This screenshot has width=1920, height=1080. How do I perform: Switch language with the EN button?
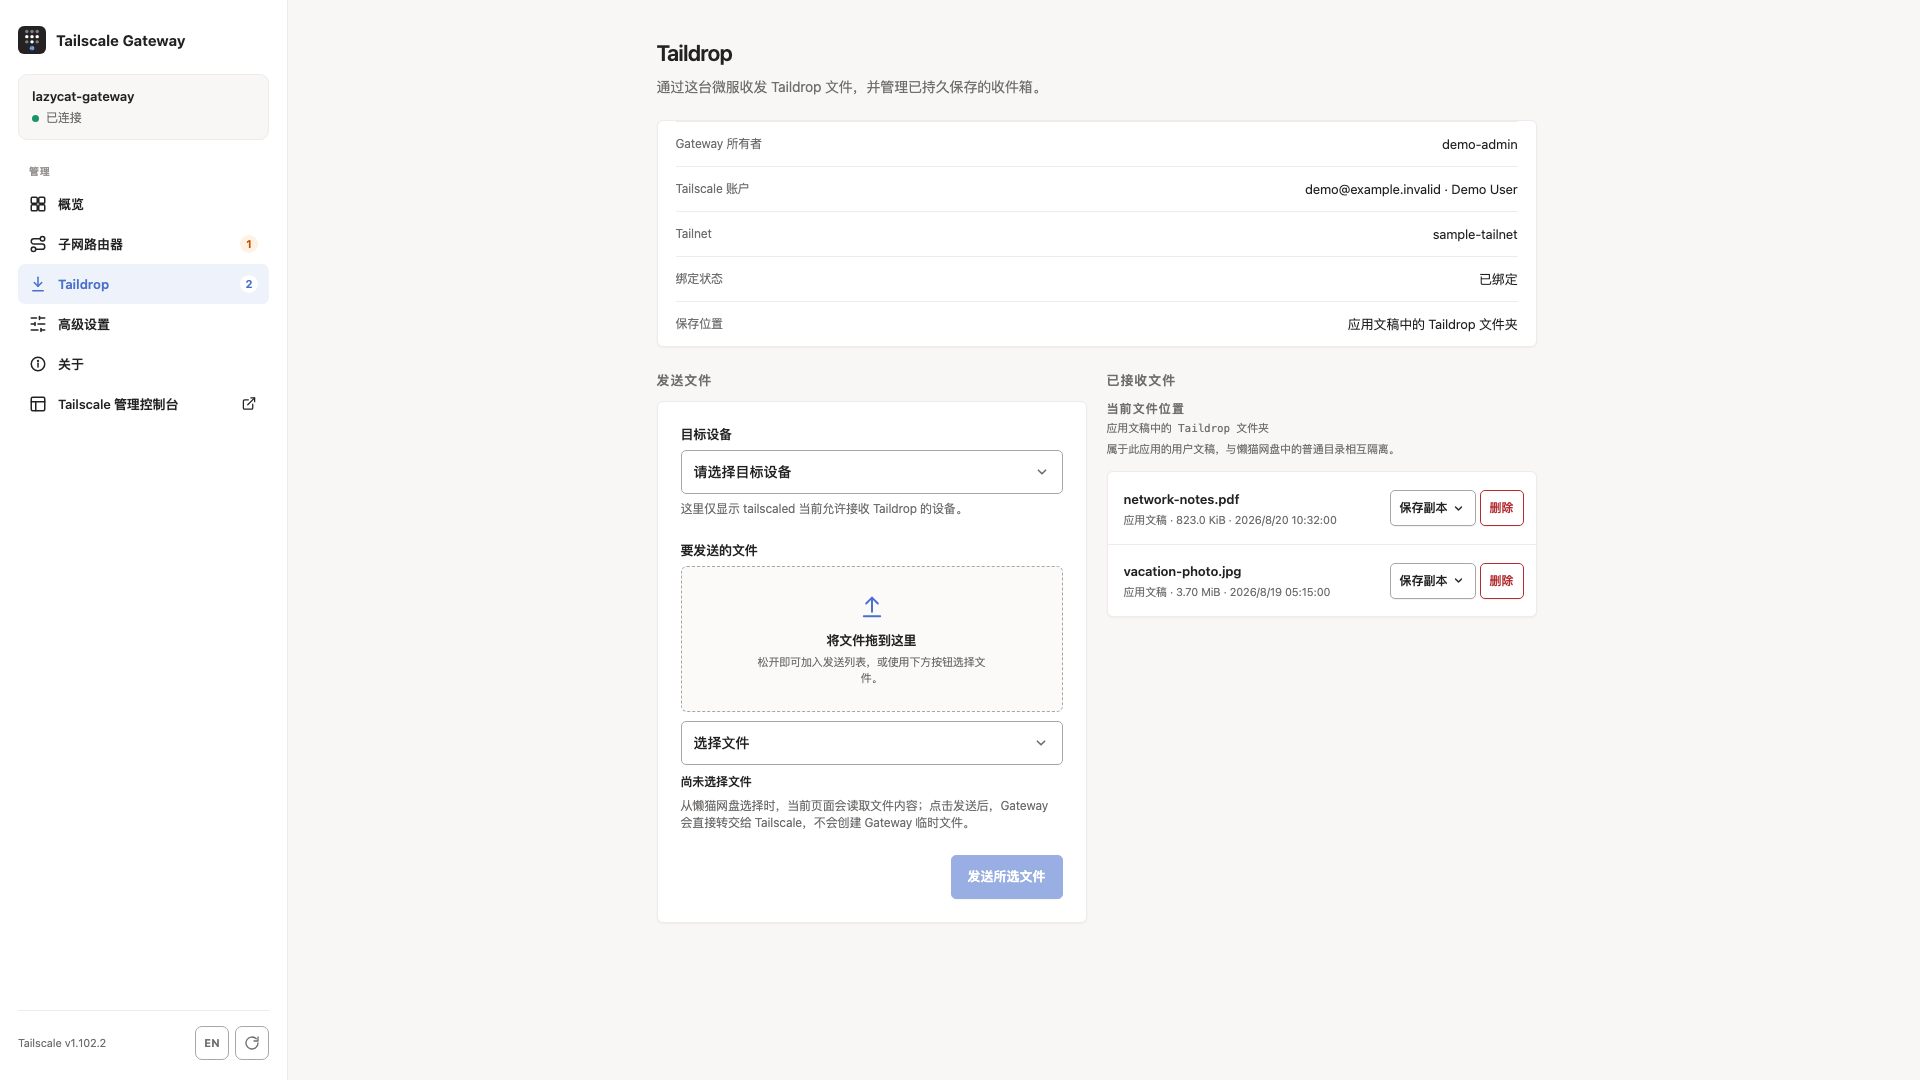coord(212,1043)
